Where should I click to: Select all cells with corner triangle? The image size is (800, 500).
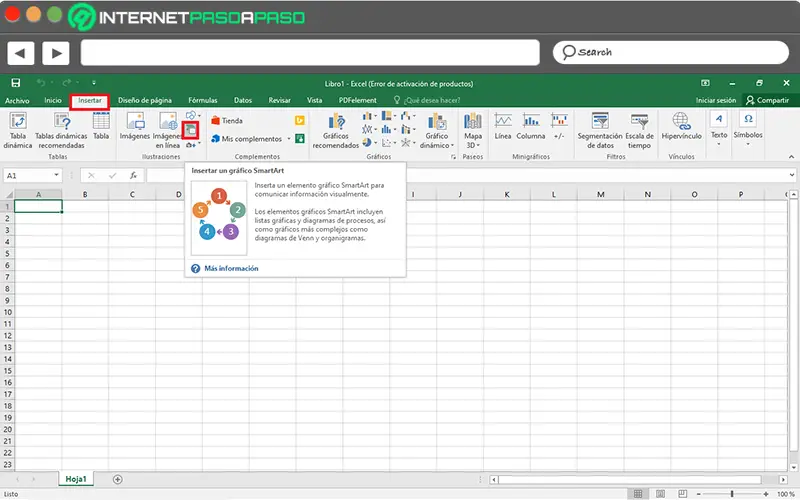pos(8,194)
